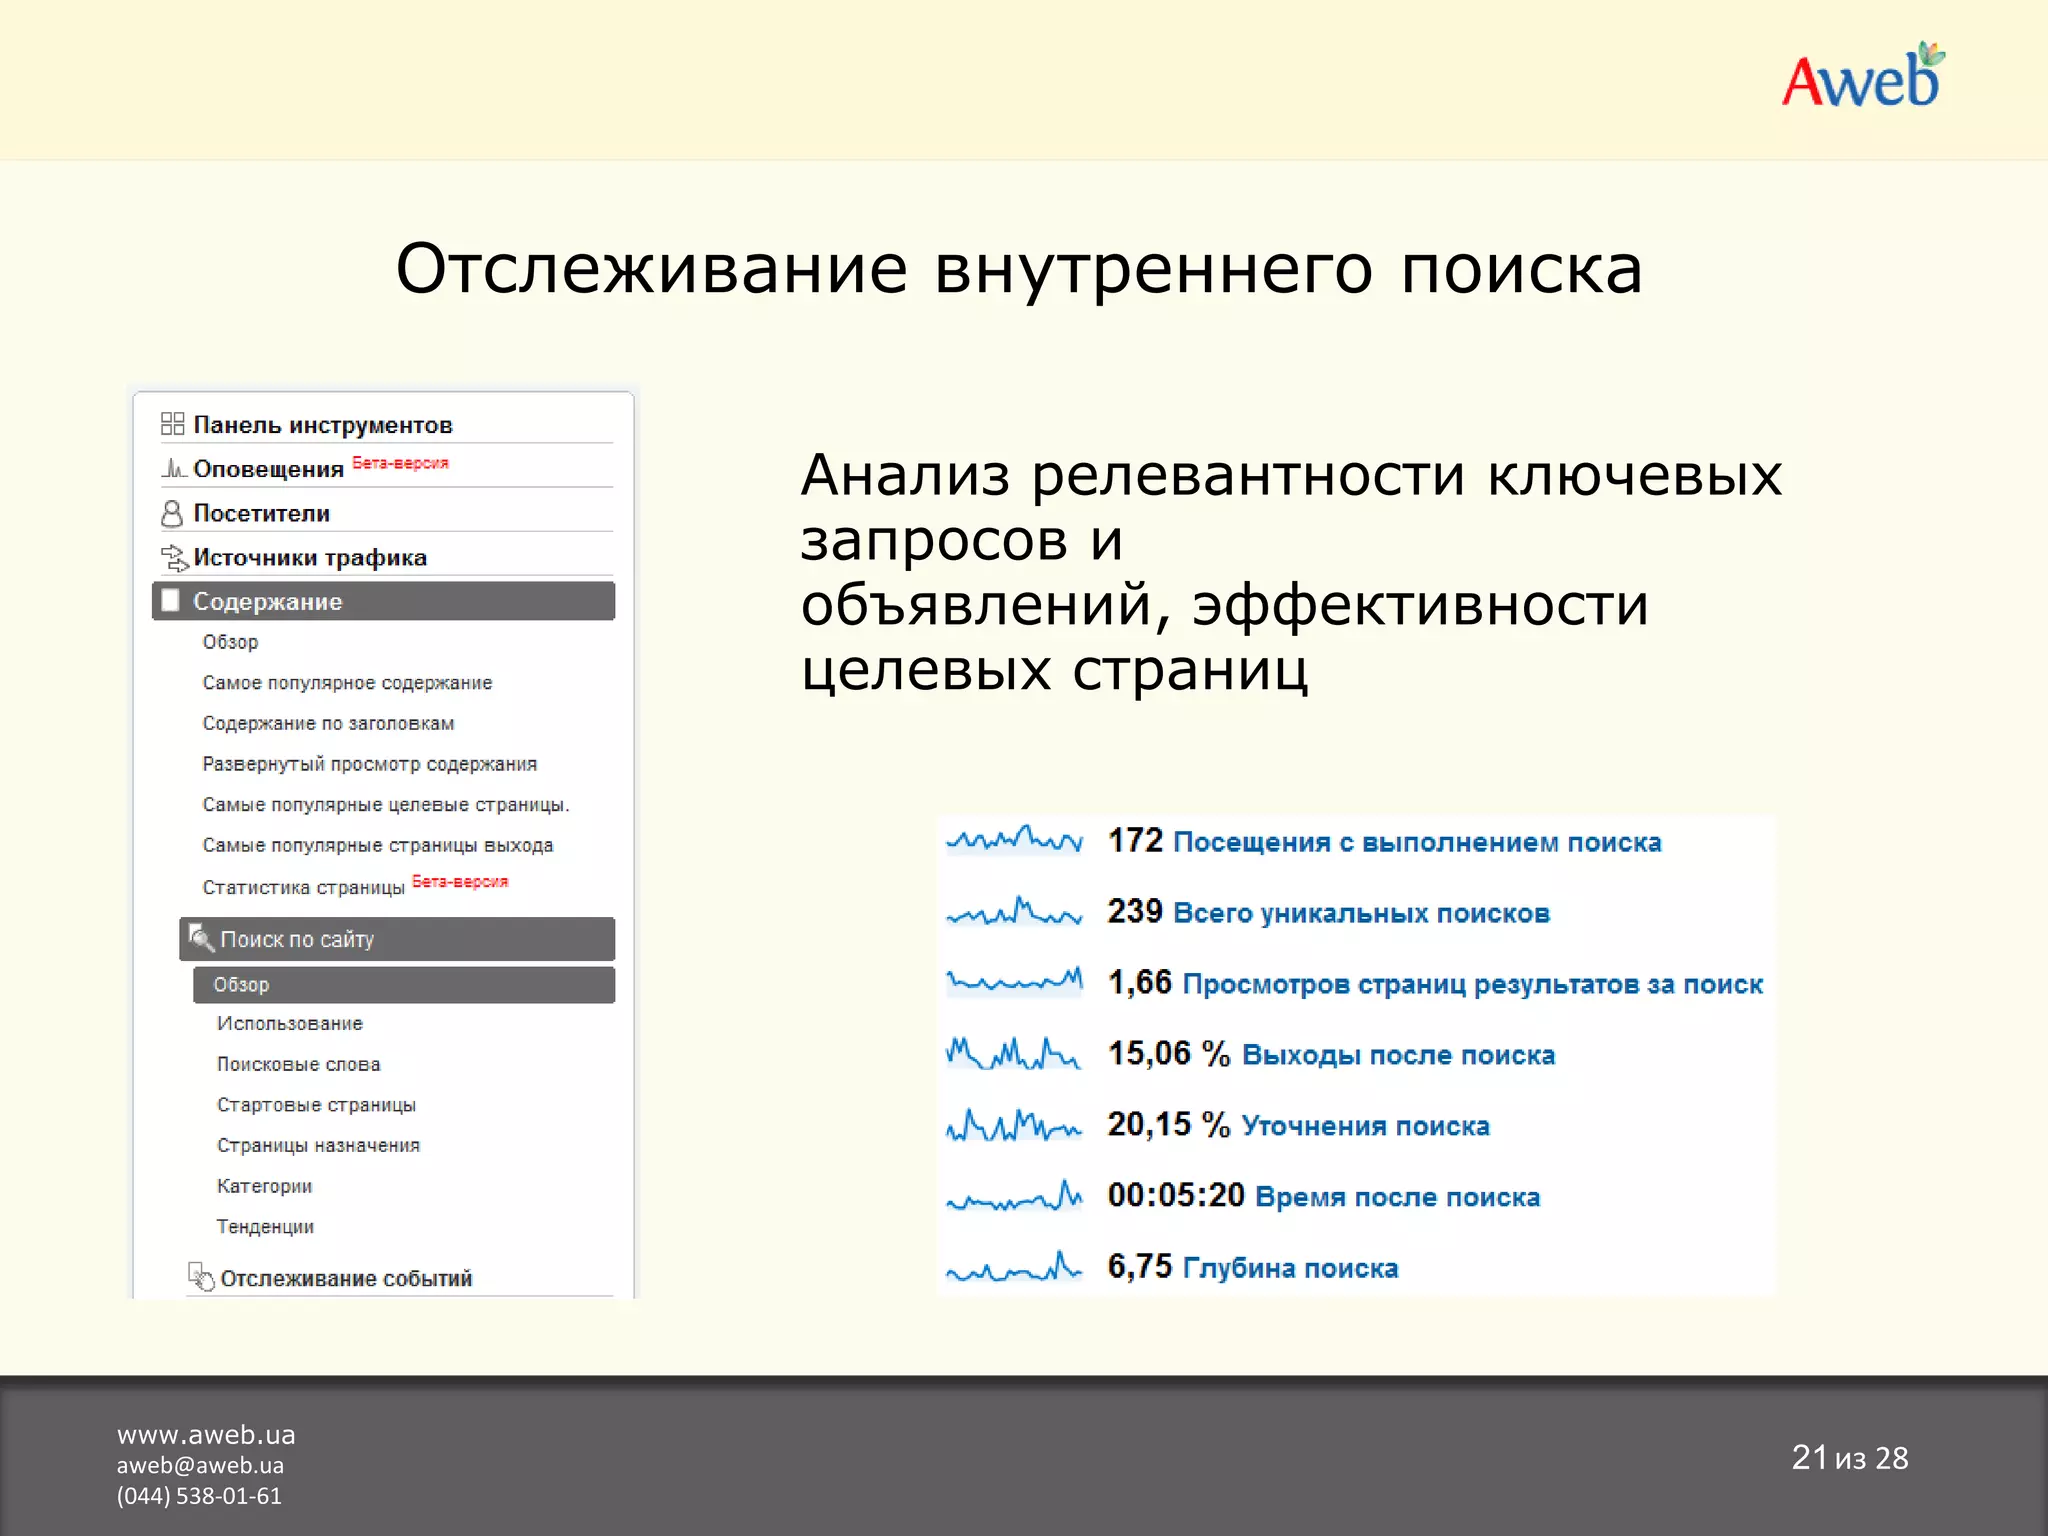The height and width of the screenshot is (1536, 2048).
Task: Click sparkline next to 6,75 Глубина поиска
Action: 1014,1267
